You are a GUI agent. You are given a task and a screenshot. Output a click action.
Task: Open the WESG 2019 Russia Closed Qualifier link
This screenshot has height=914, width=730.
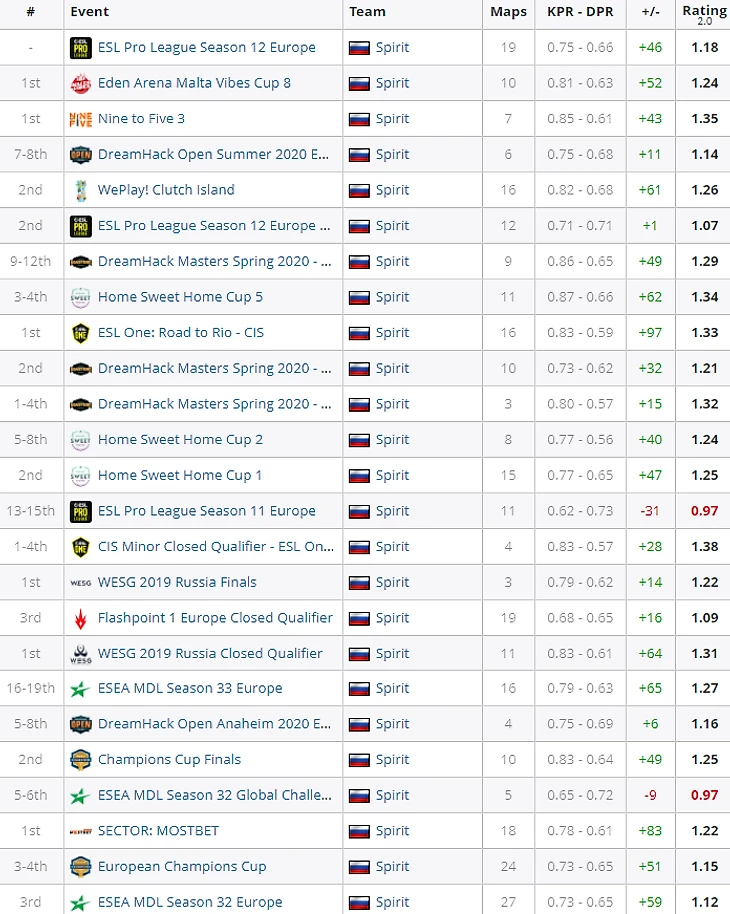(x=210, y=653)
